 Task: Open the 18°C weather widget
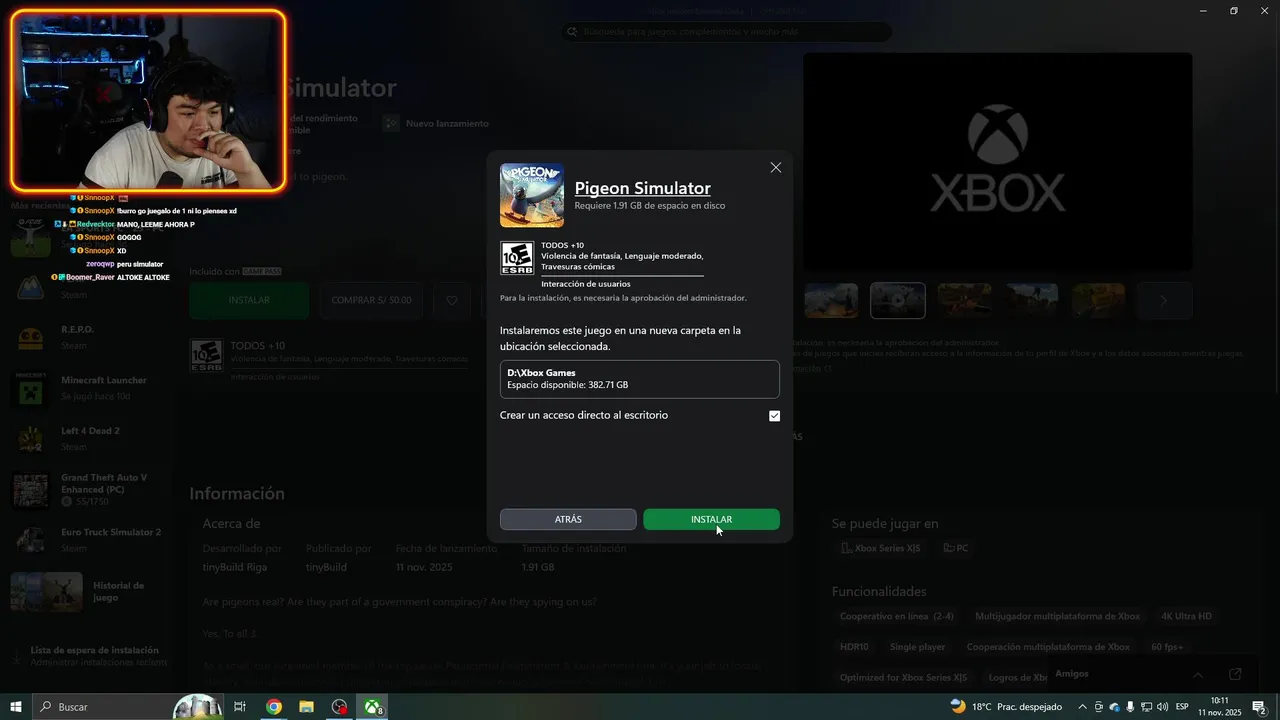1007,707
